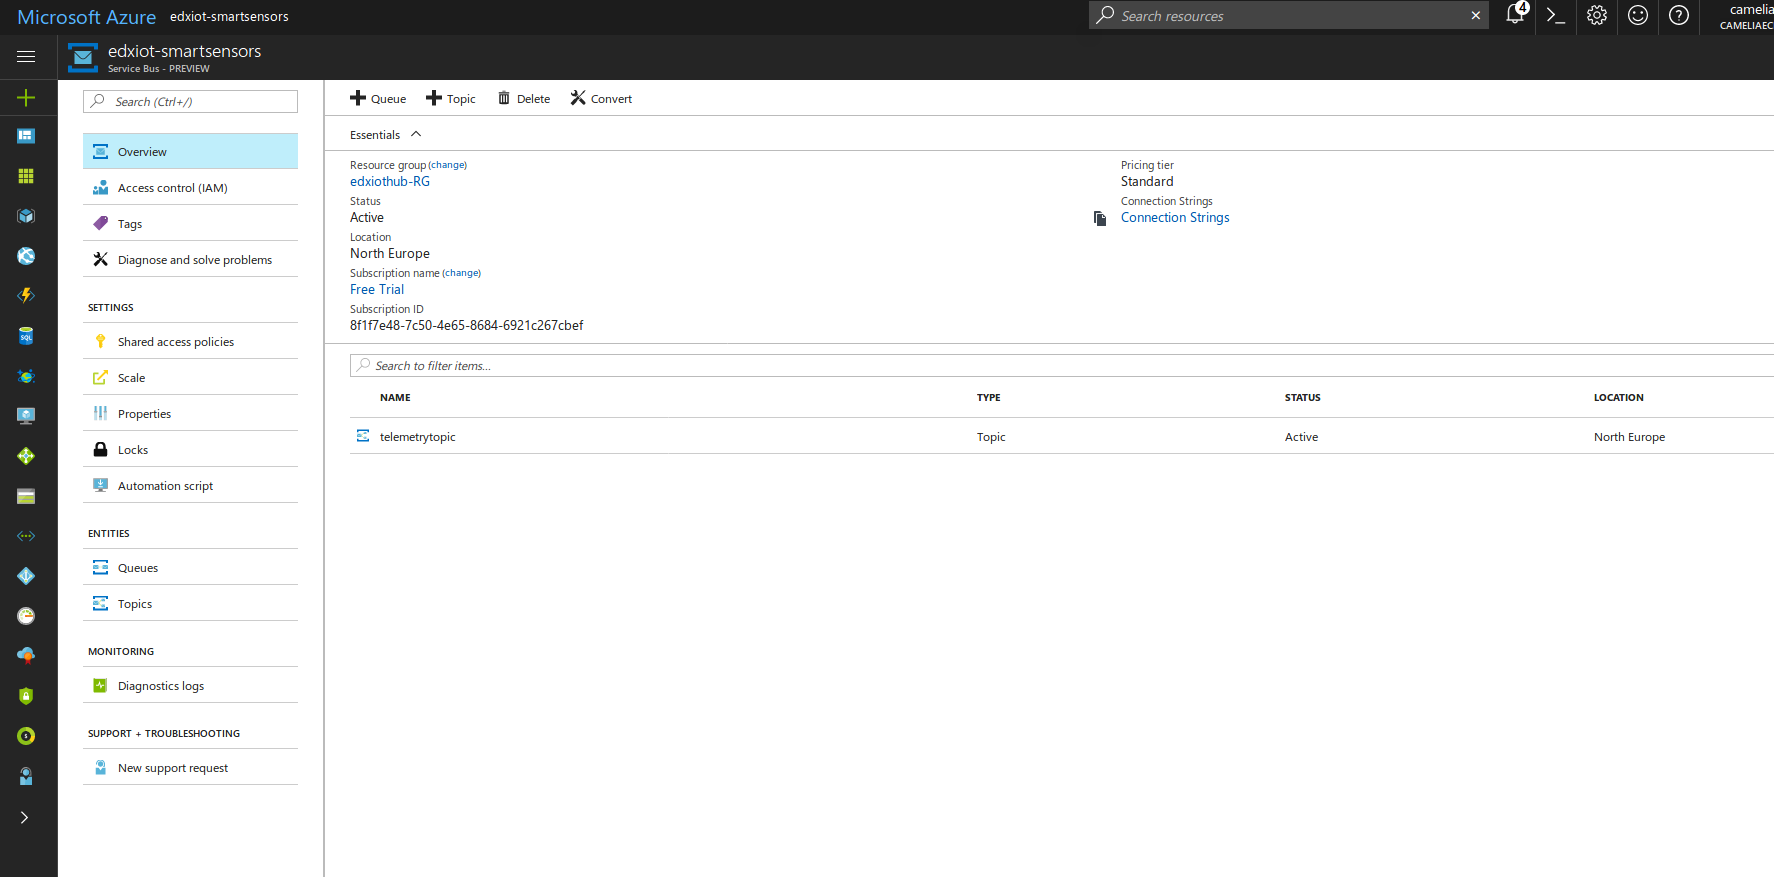Open the Free Trial subscription link
Screen dimensions: 1774x877
377,289
